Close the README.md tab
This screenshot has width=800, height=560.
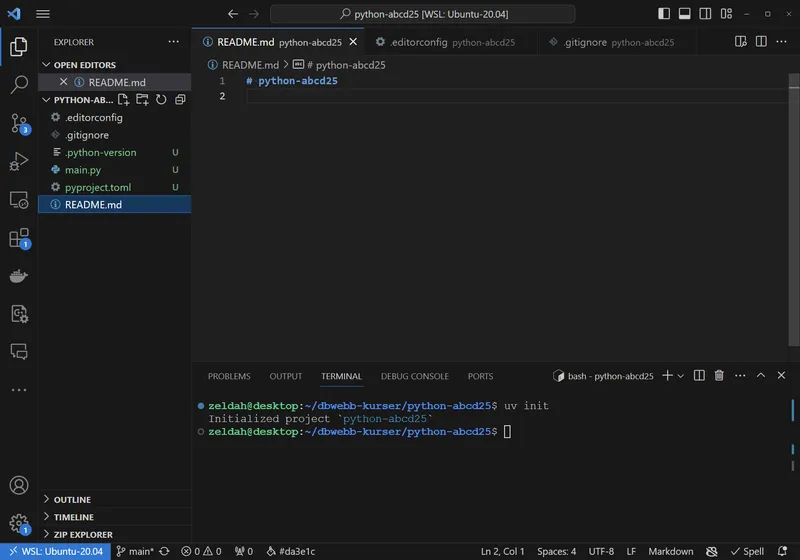[x=353, y=42]
